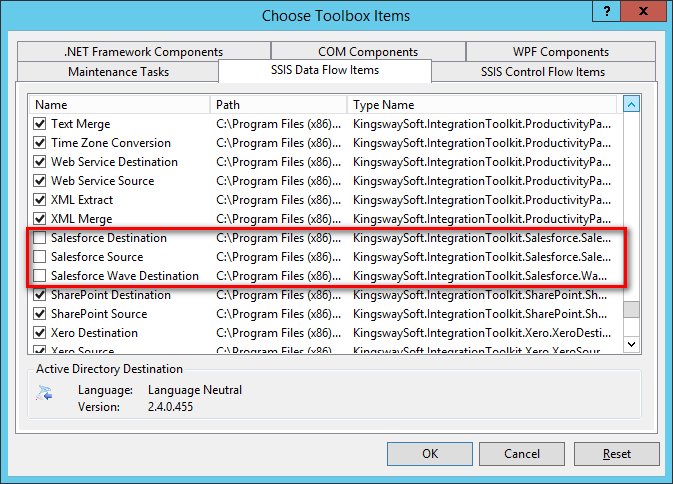Uncheck the XML Extract checkbox
The image size is (673, 484).
click(39, 200)
